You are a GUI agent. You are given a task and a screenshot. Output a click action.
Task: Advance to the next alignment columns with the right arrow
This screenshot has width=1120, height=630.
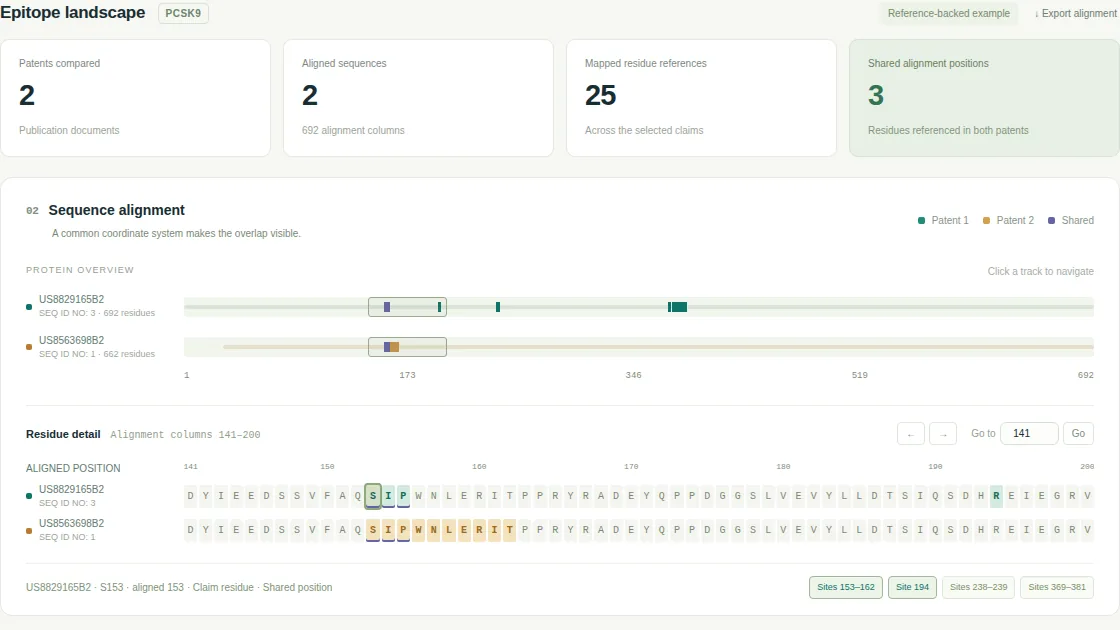coord(943,434)
